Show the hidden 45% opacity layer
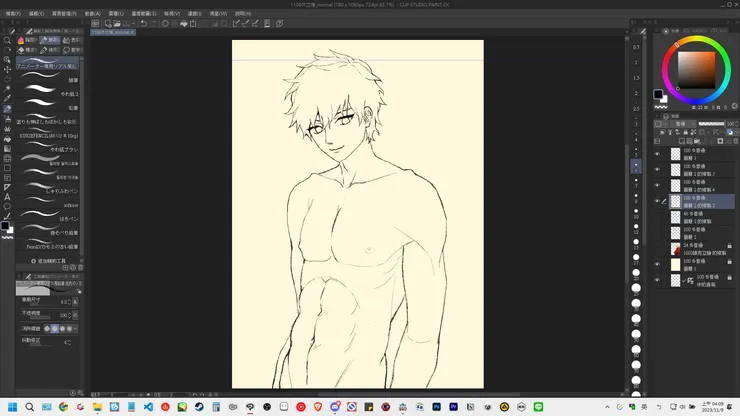The height and width of the screenshot is (416, 740). (657, 217)
